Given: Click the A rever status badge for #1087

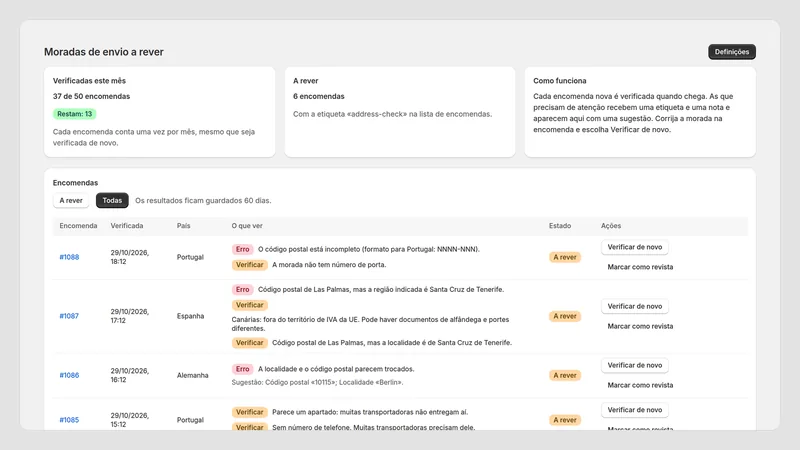Looking at the screenshot, I should tap(565, 316).
